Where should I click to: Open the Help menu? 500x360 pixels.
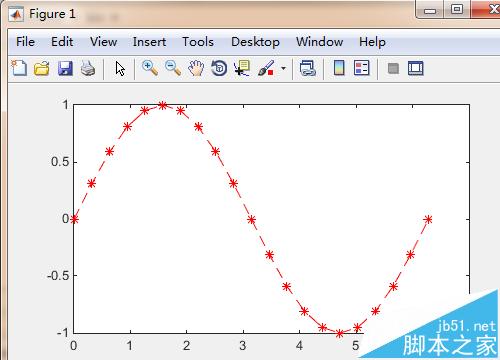(372, 42)
